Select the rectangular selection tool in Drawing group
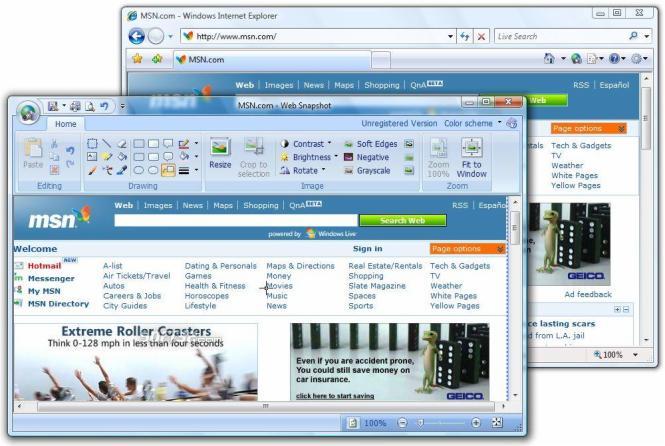Viewport: 665px width, 446px height. [92, 143]
